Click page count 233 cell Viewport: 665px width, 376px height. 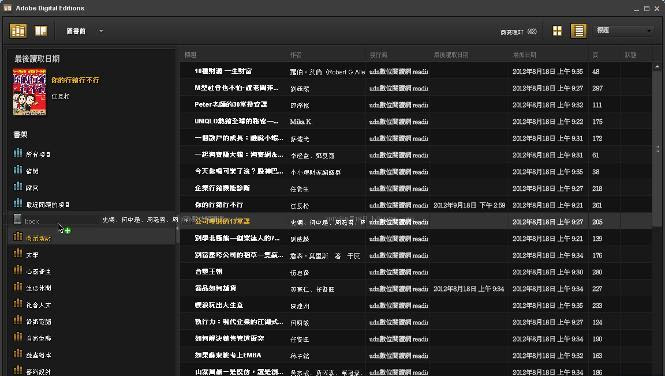click(x=597, y=306)
